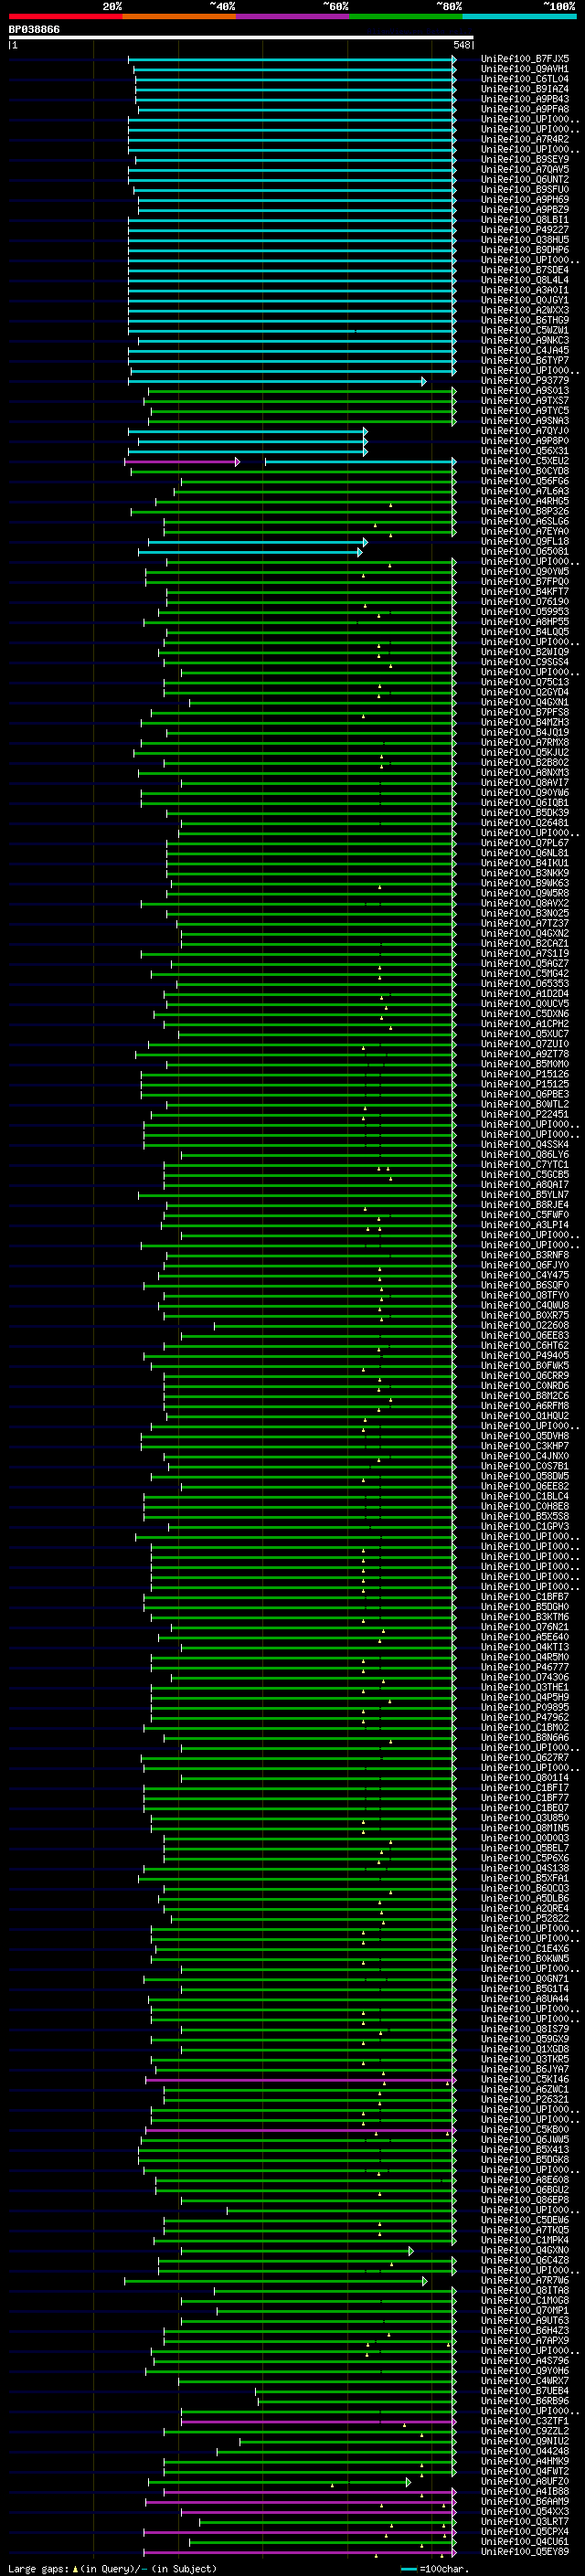Pick the UniRef100_C9SGS4 entry
Viewport: 585px width, 2576px height.
click(525, 662)
